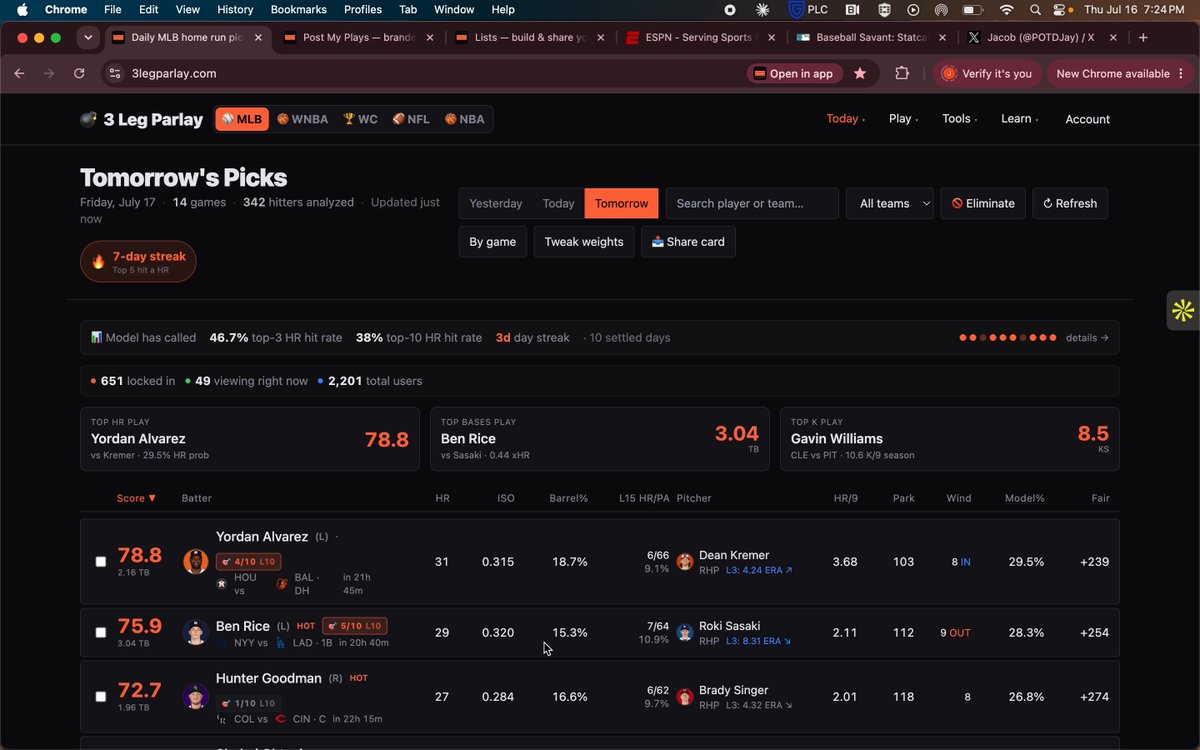Click the fire 7-day streak badge
Viewport: 1200px width, 750px height.
138,262
